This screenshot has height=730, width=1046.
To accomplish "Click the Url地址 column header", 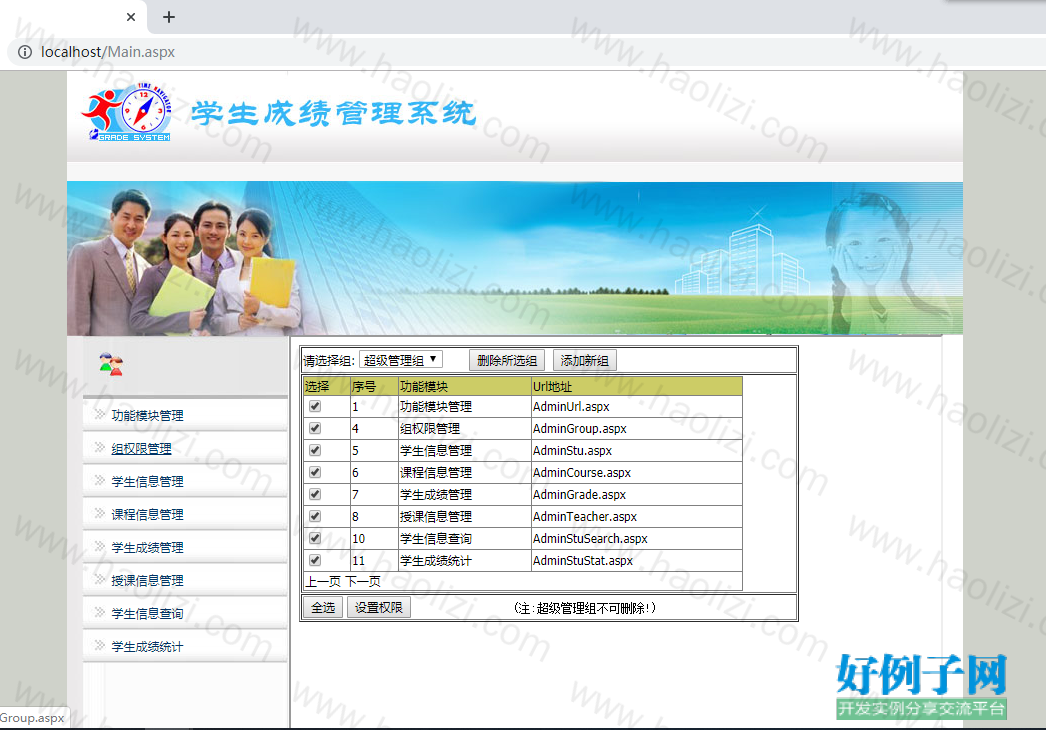I will [x=636, y=386].
